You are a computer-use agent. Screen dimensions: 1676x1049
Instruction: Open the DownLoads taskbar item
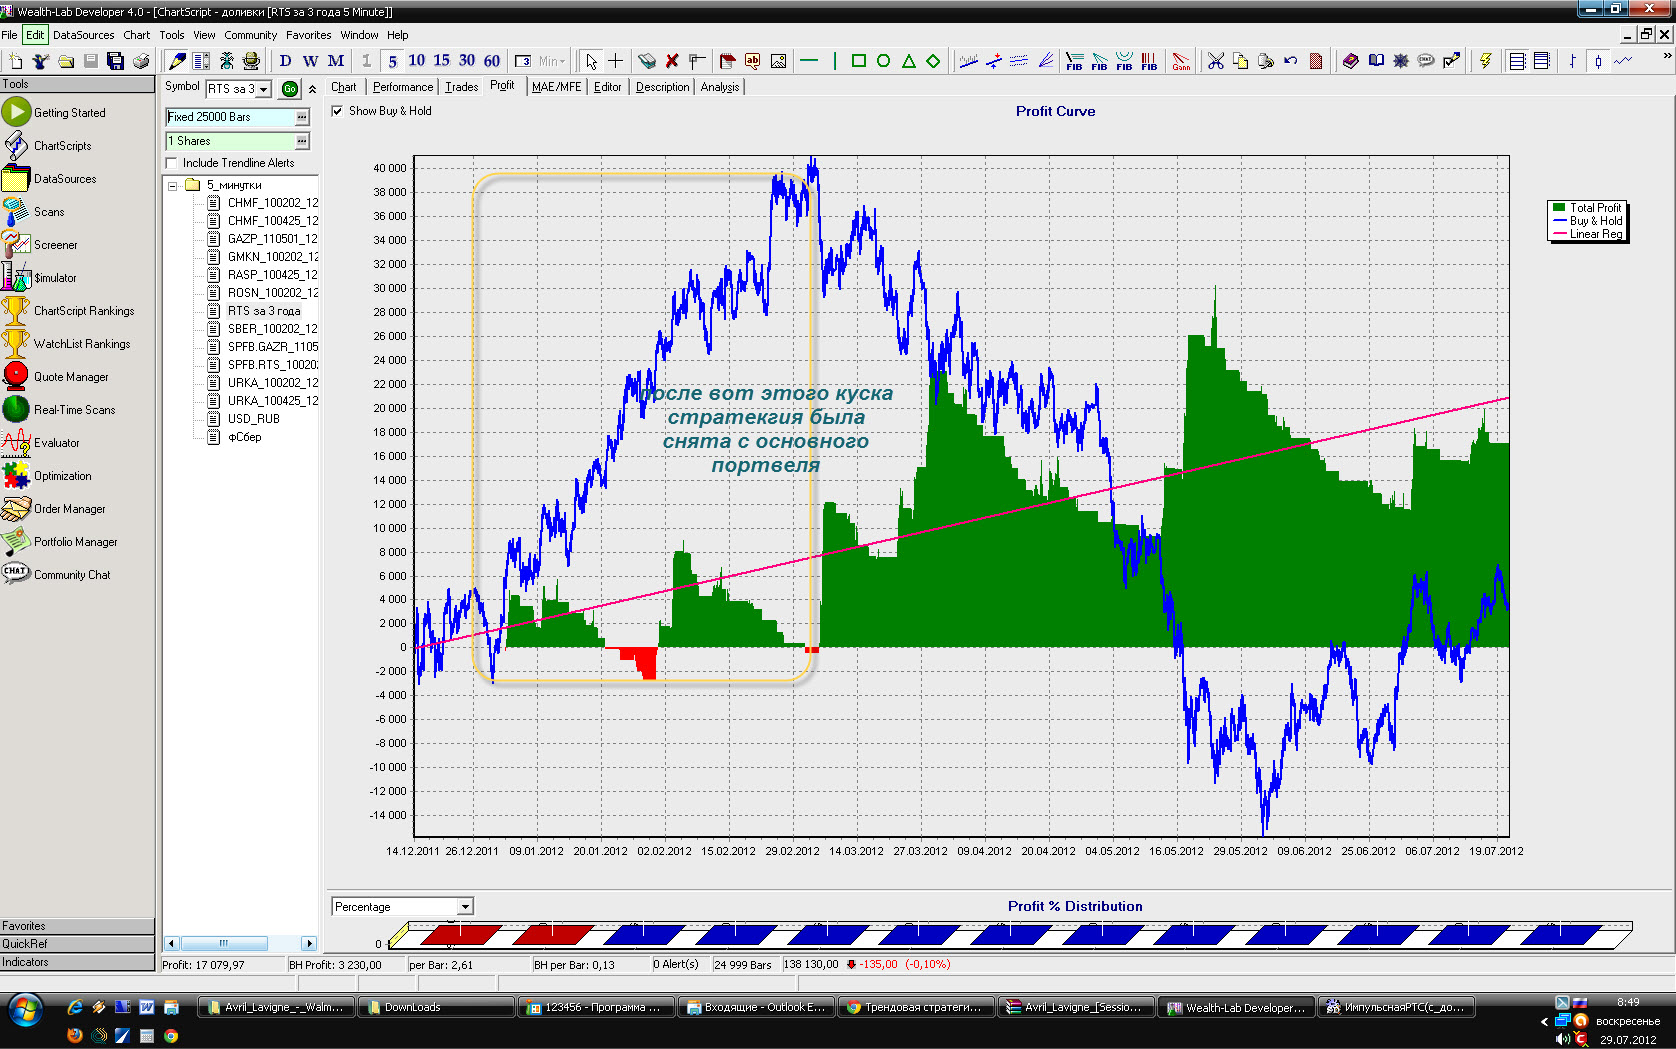click(x=437, y=1008)
